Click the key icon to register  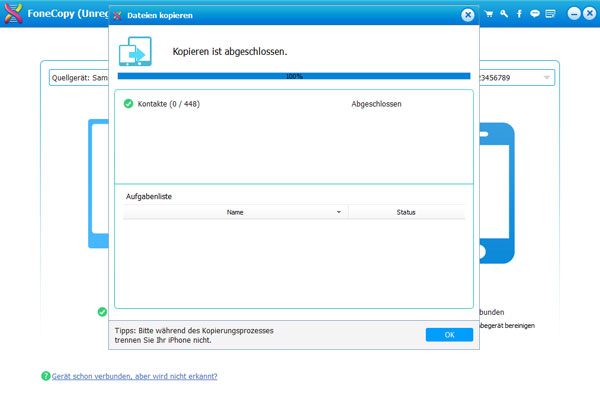504,15
